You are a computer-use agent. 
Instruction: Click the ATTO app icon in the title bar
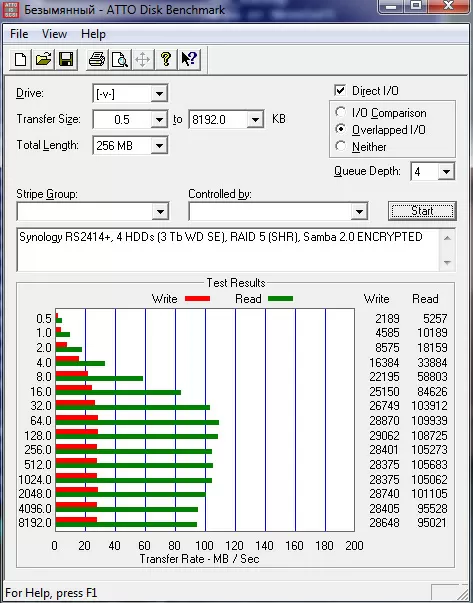pyautogui.click(x=10, y=10)
